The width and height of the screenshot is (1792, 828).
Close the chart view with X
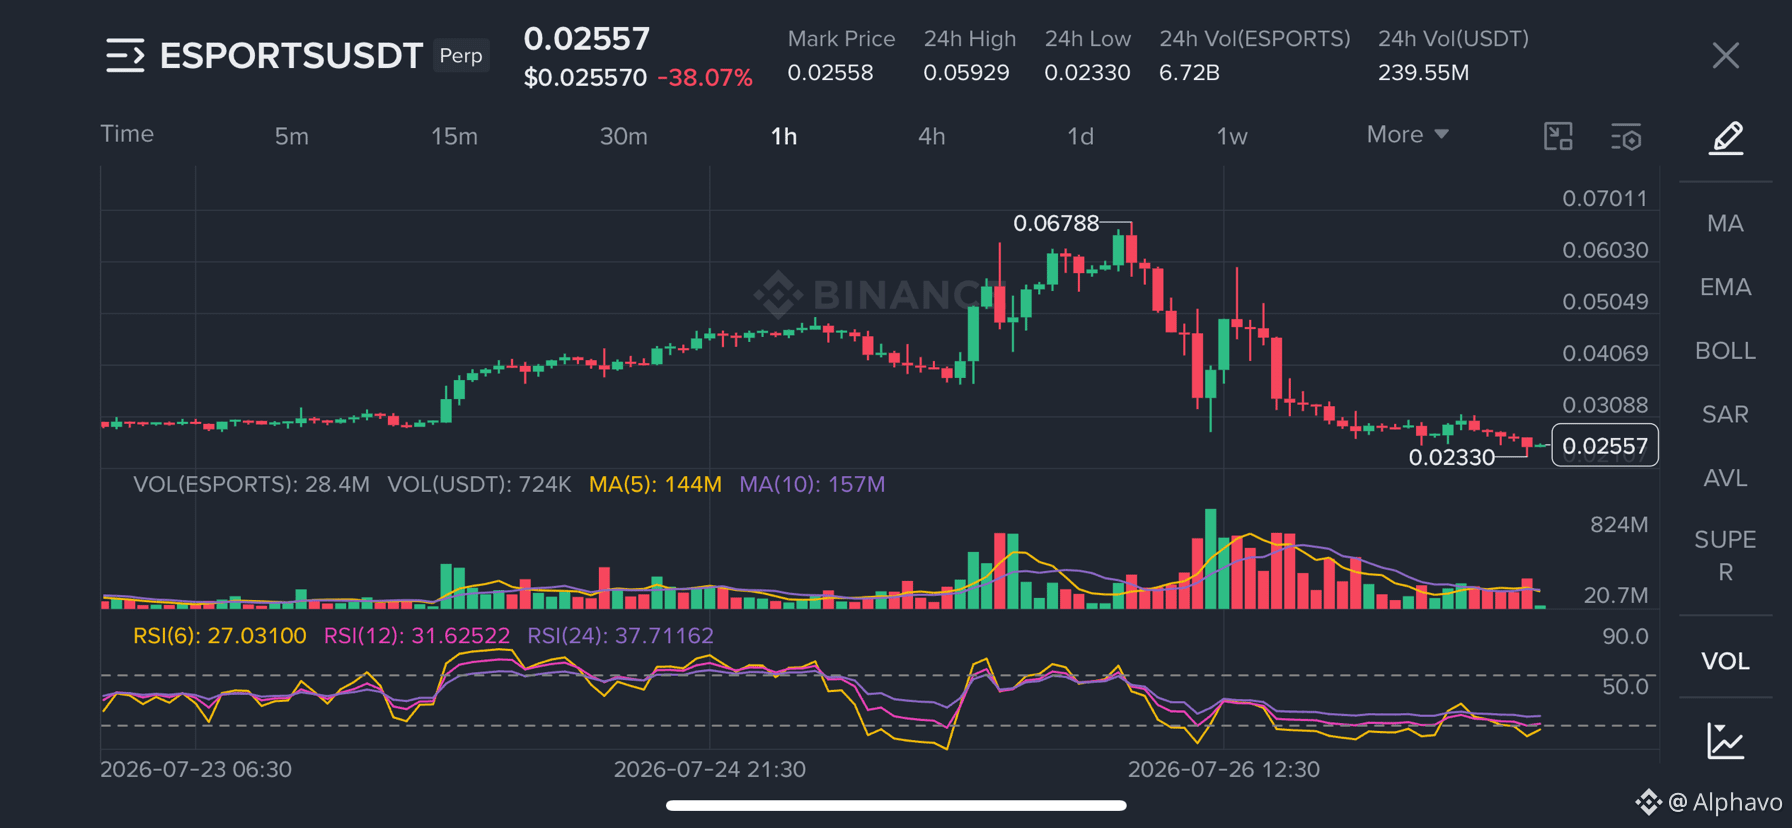pyautogui.click(x=1726, y=56)
